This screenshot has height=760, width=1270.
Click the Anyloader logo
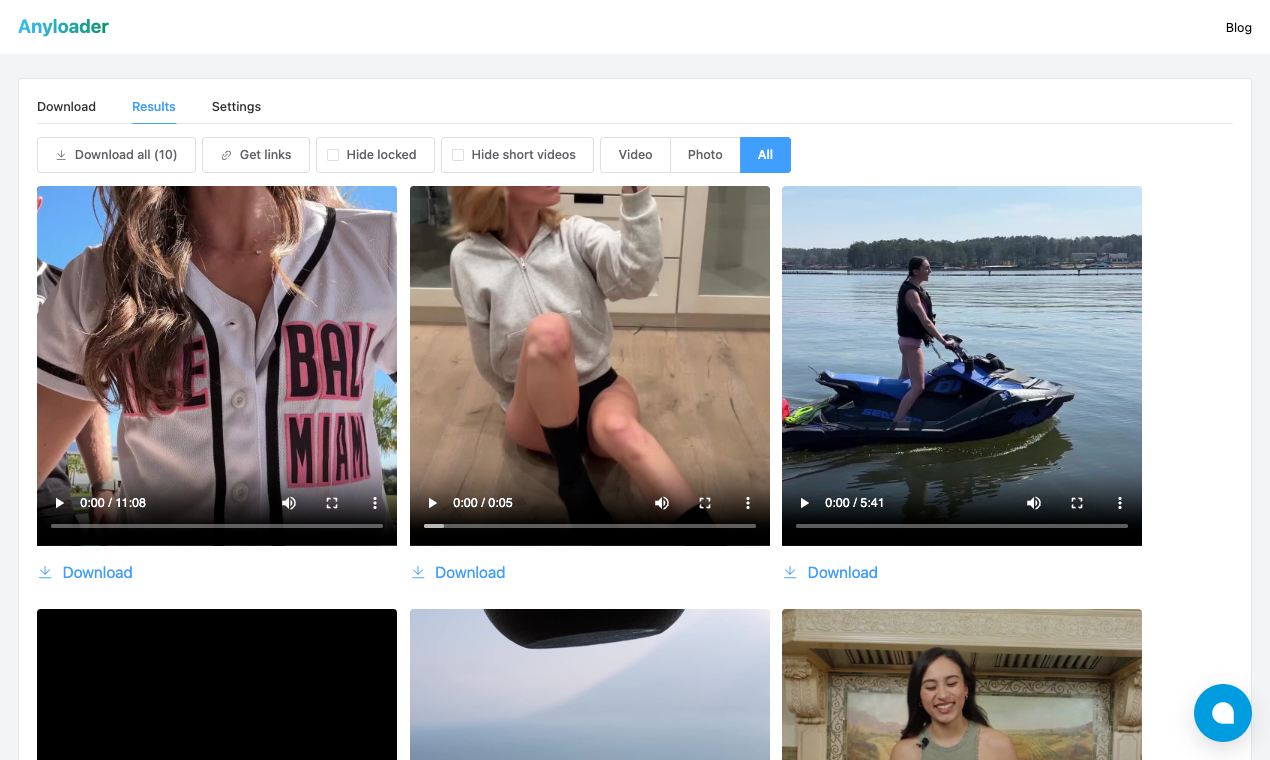point(63,27)
